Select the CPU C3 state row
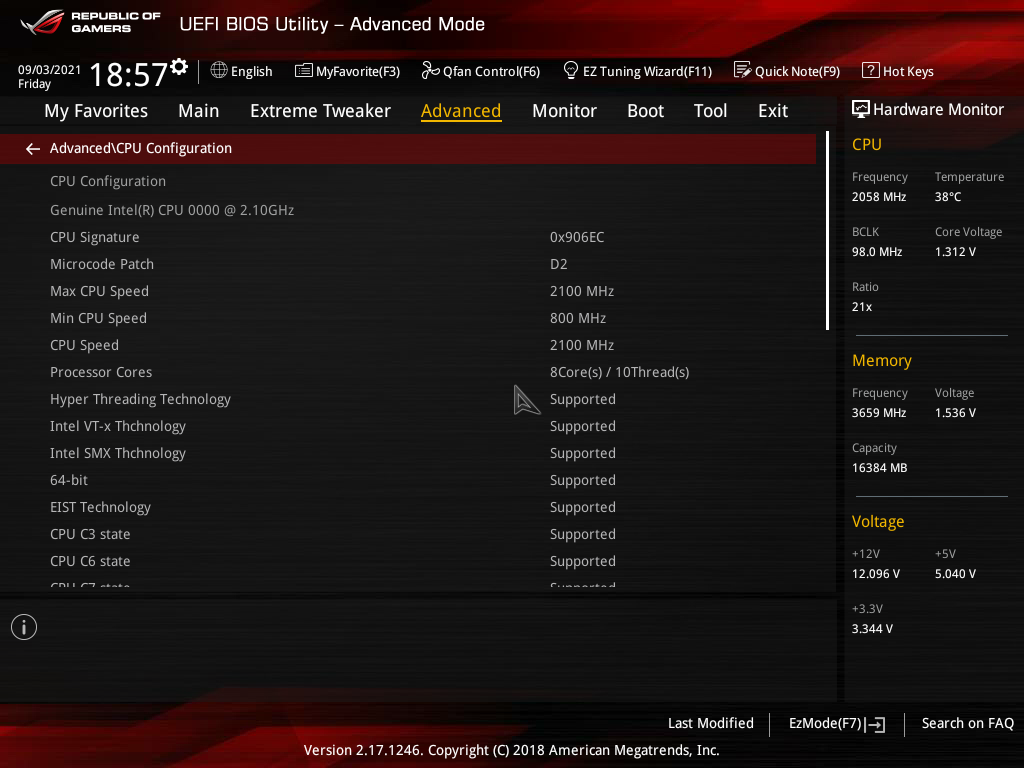The height and width of the screenshot is (768, 1024). click(x=408, y=534)
